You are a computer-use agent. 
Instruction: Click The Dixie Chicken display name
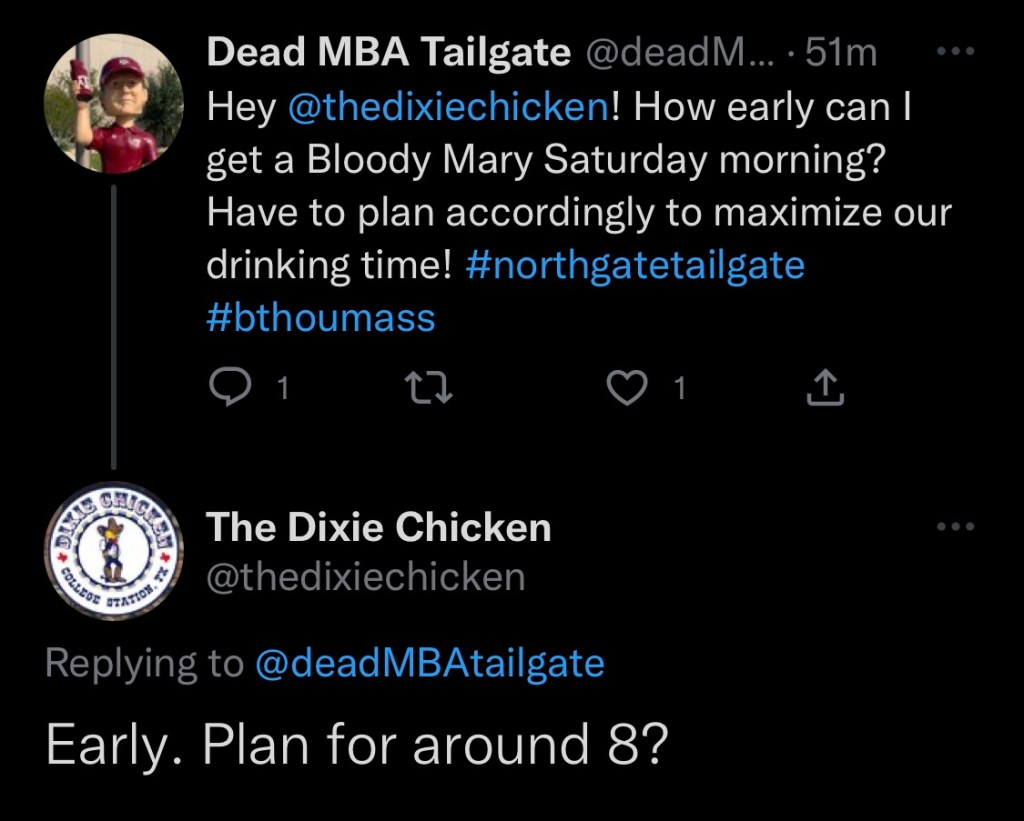pyautogui.click(x=378, y=527)
